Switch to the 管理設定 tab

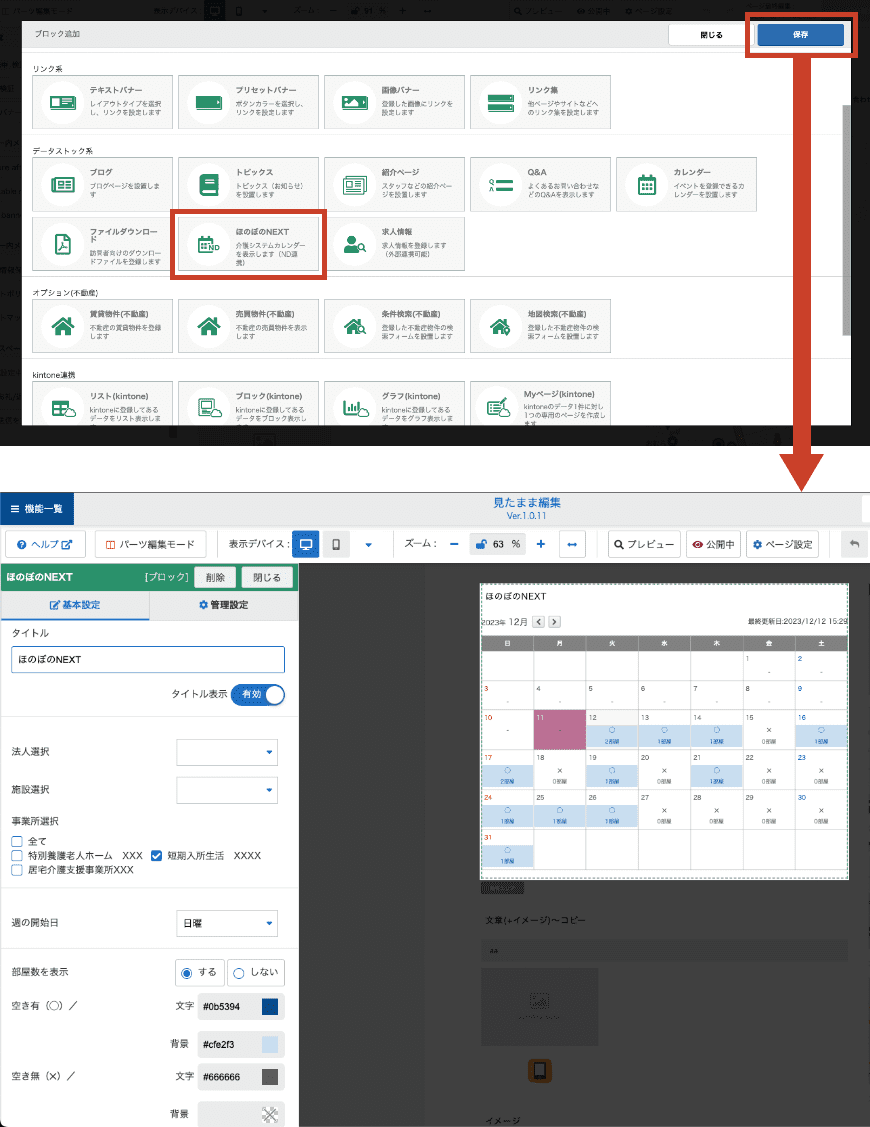pos(223,605)
